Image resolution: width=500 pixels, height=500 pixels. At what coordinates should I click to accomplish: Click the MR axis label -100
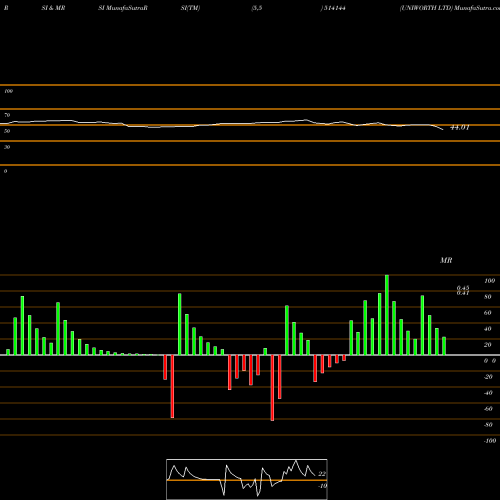[x=490, y=441]
